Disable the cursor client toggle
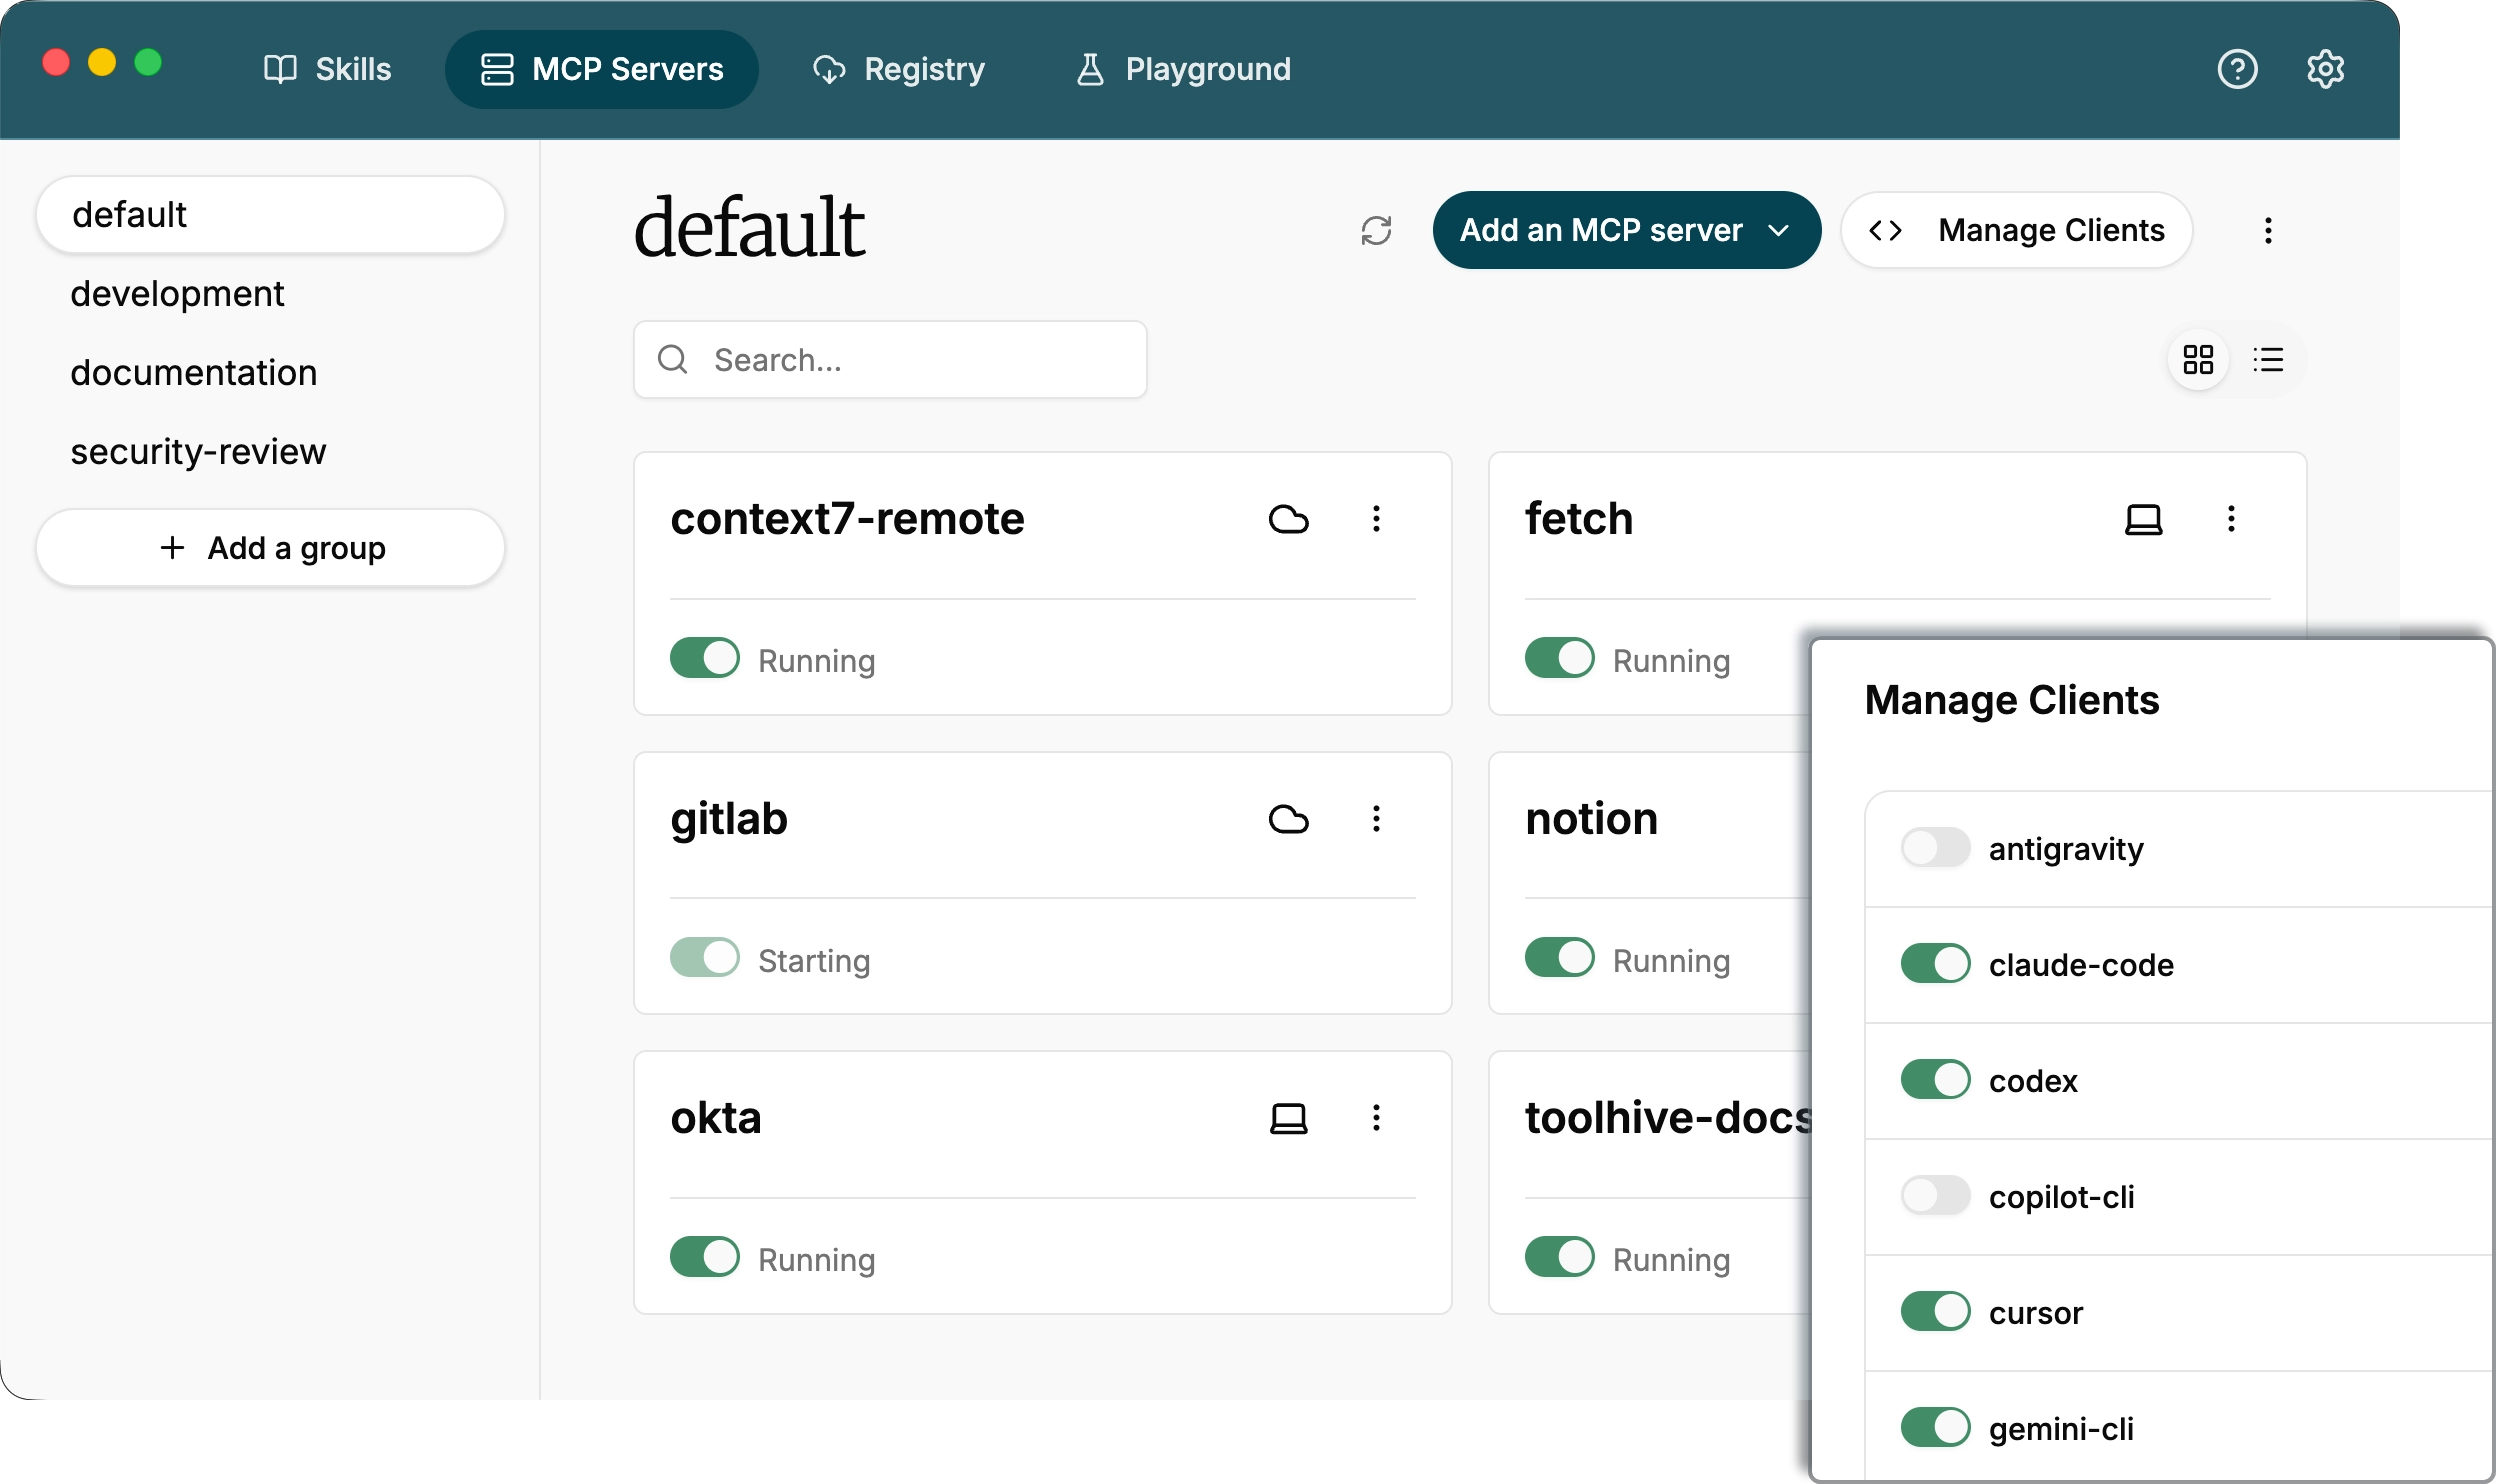The width and height of the screenshot is (2496, 1484). (1935, 1312)
